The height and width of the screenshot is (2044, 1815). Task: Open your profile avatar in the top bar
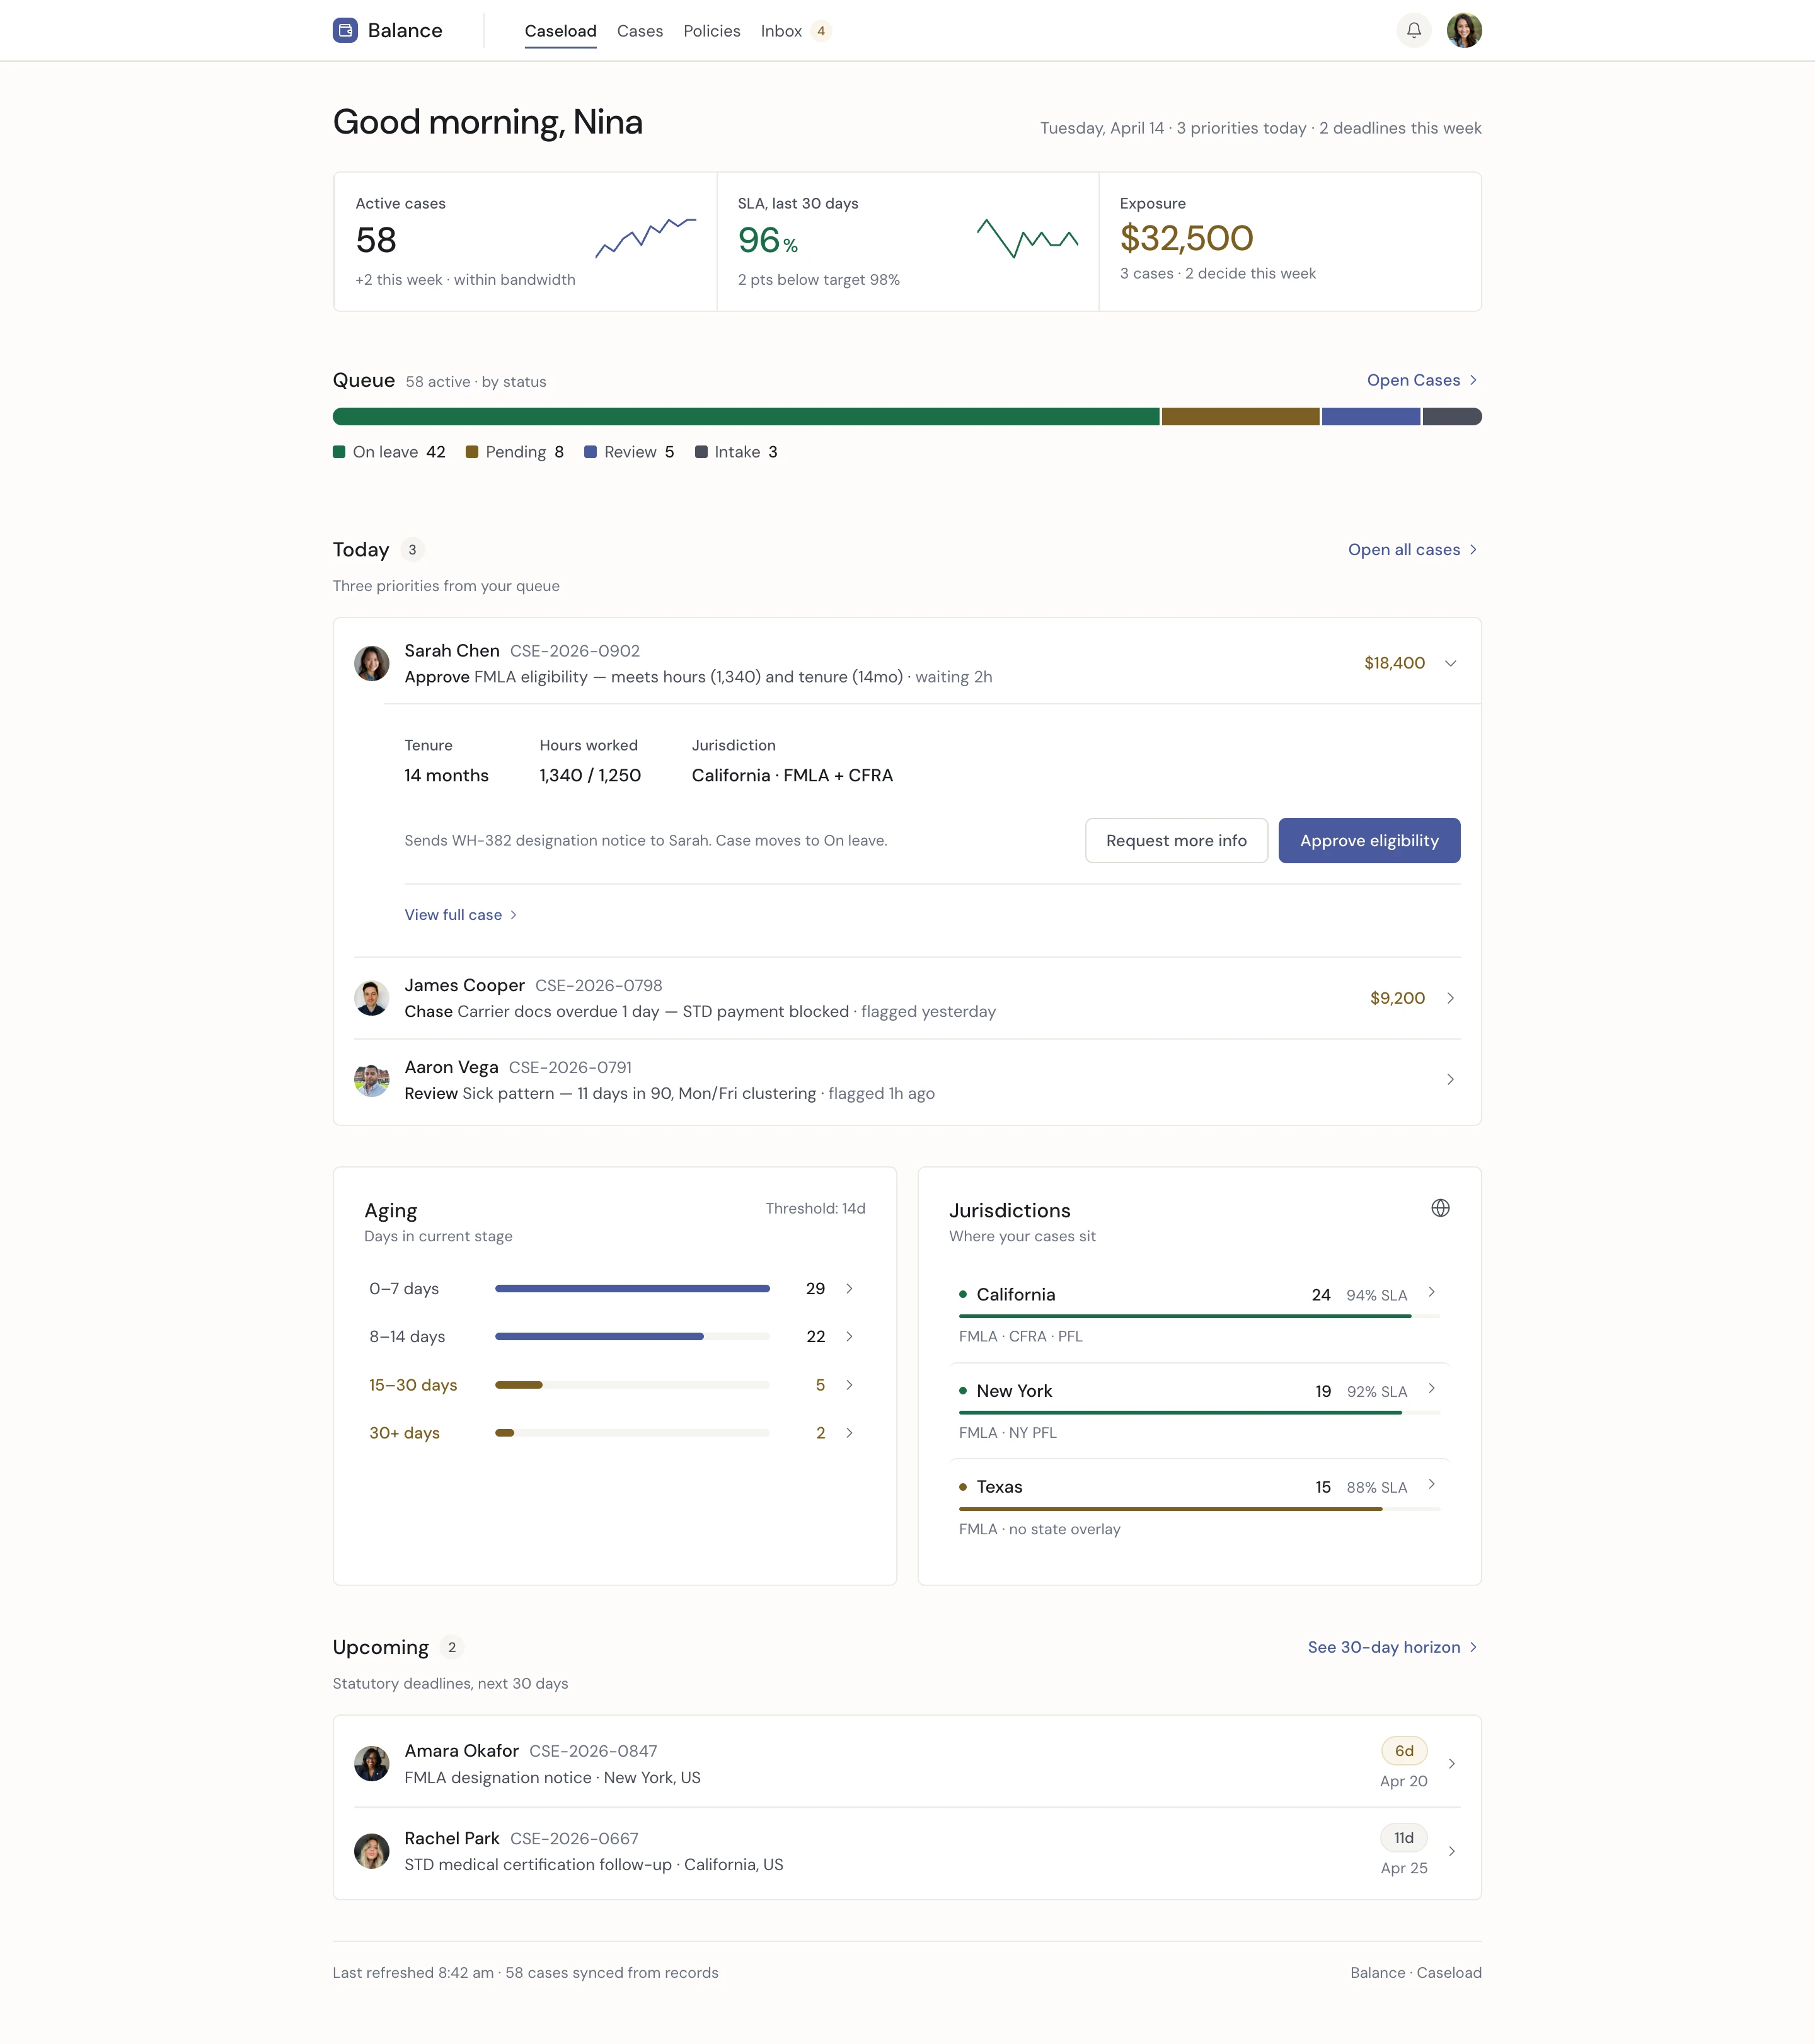(x=1464, y=30)
